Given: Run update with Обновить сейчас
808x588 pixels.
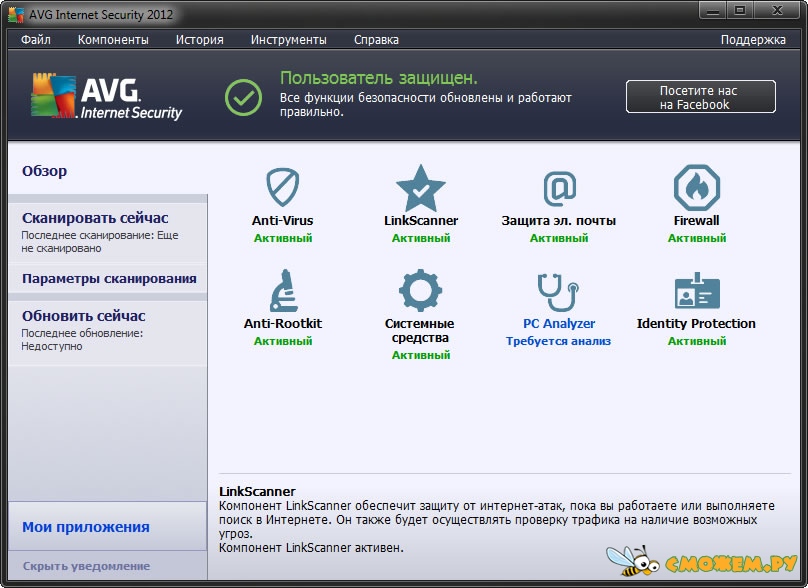Looking at the screenshot, I should [x=83, y=316].
